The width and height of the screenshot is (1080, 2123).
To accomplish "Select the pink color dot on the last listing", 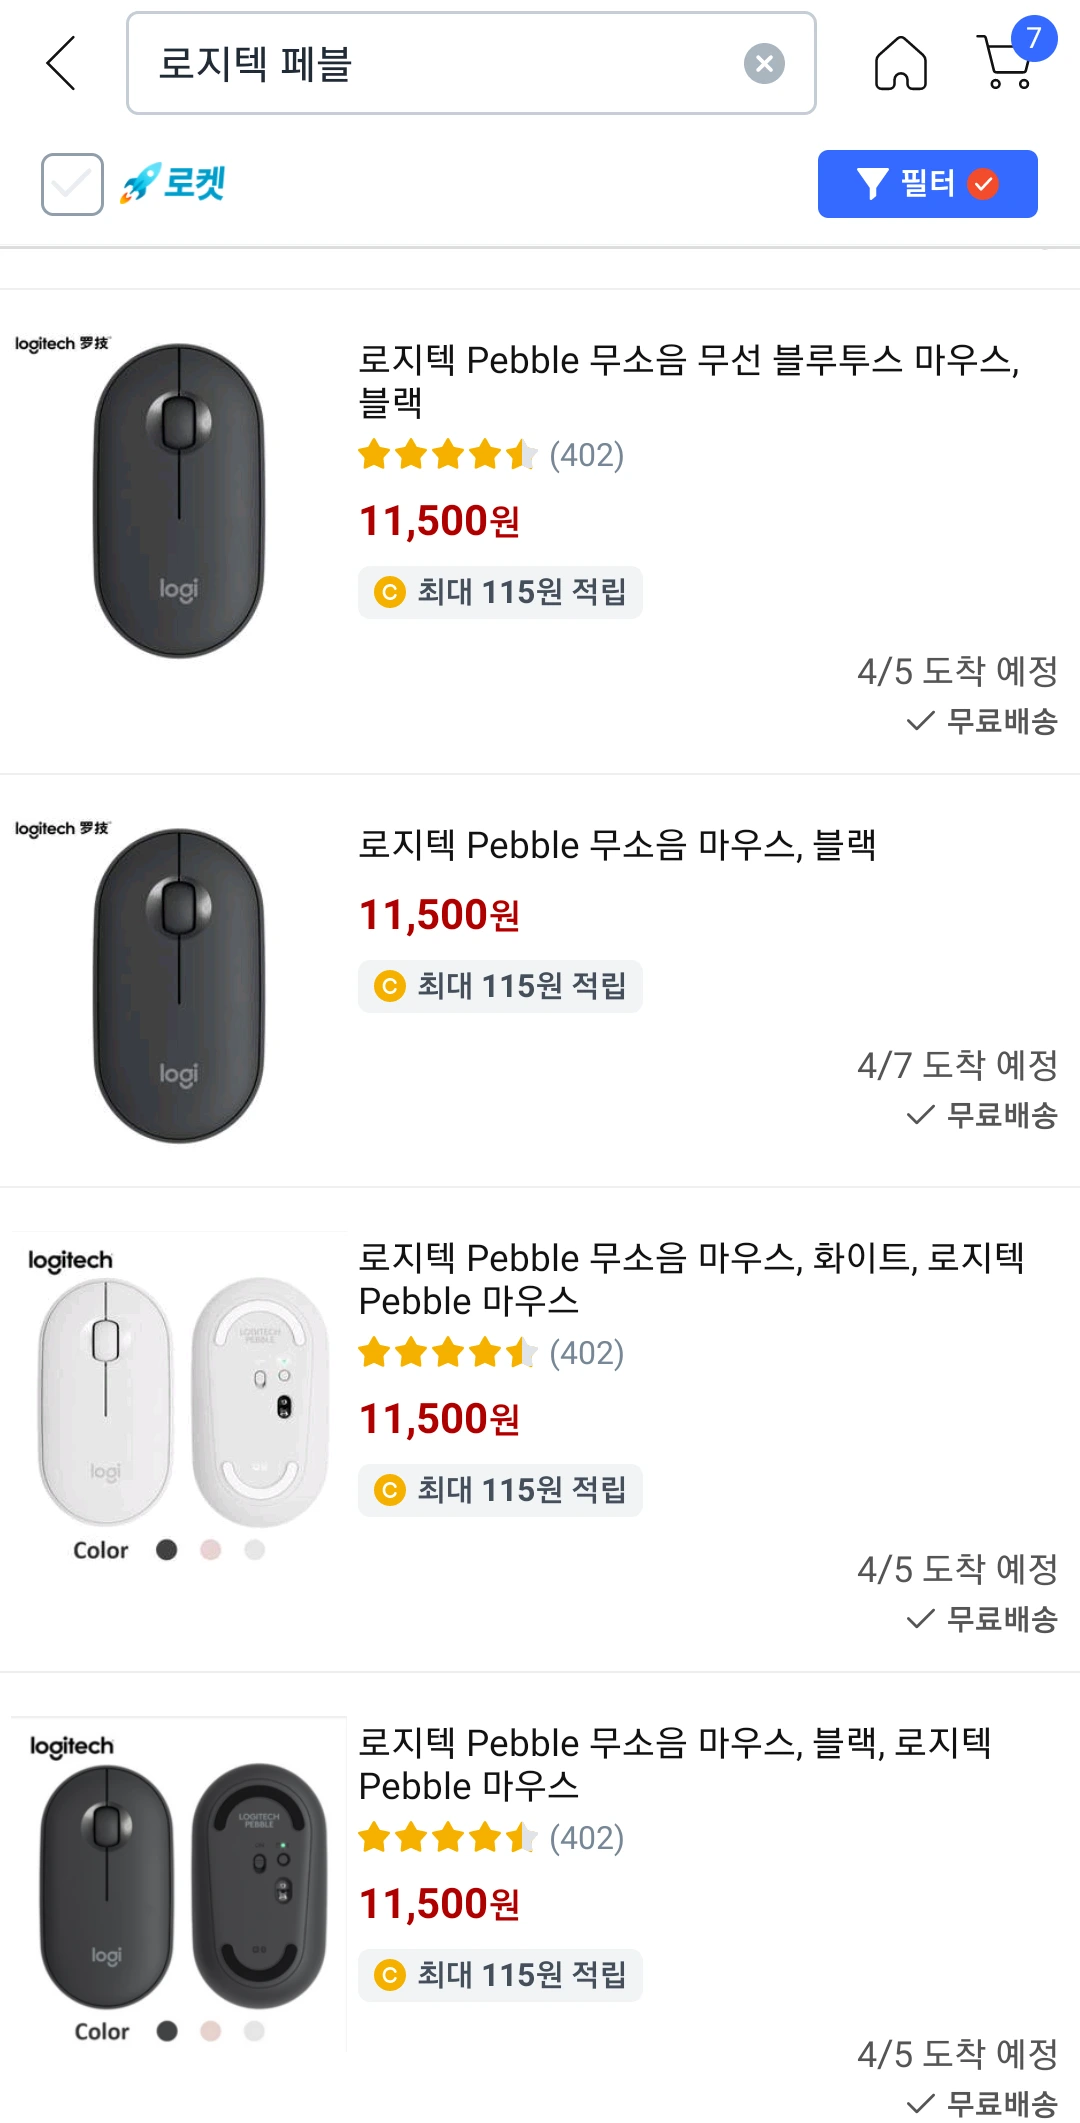I will point(211,2031).
